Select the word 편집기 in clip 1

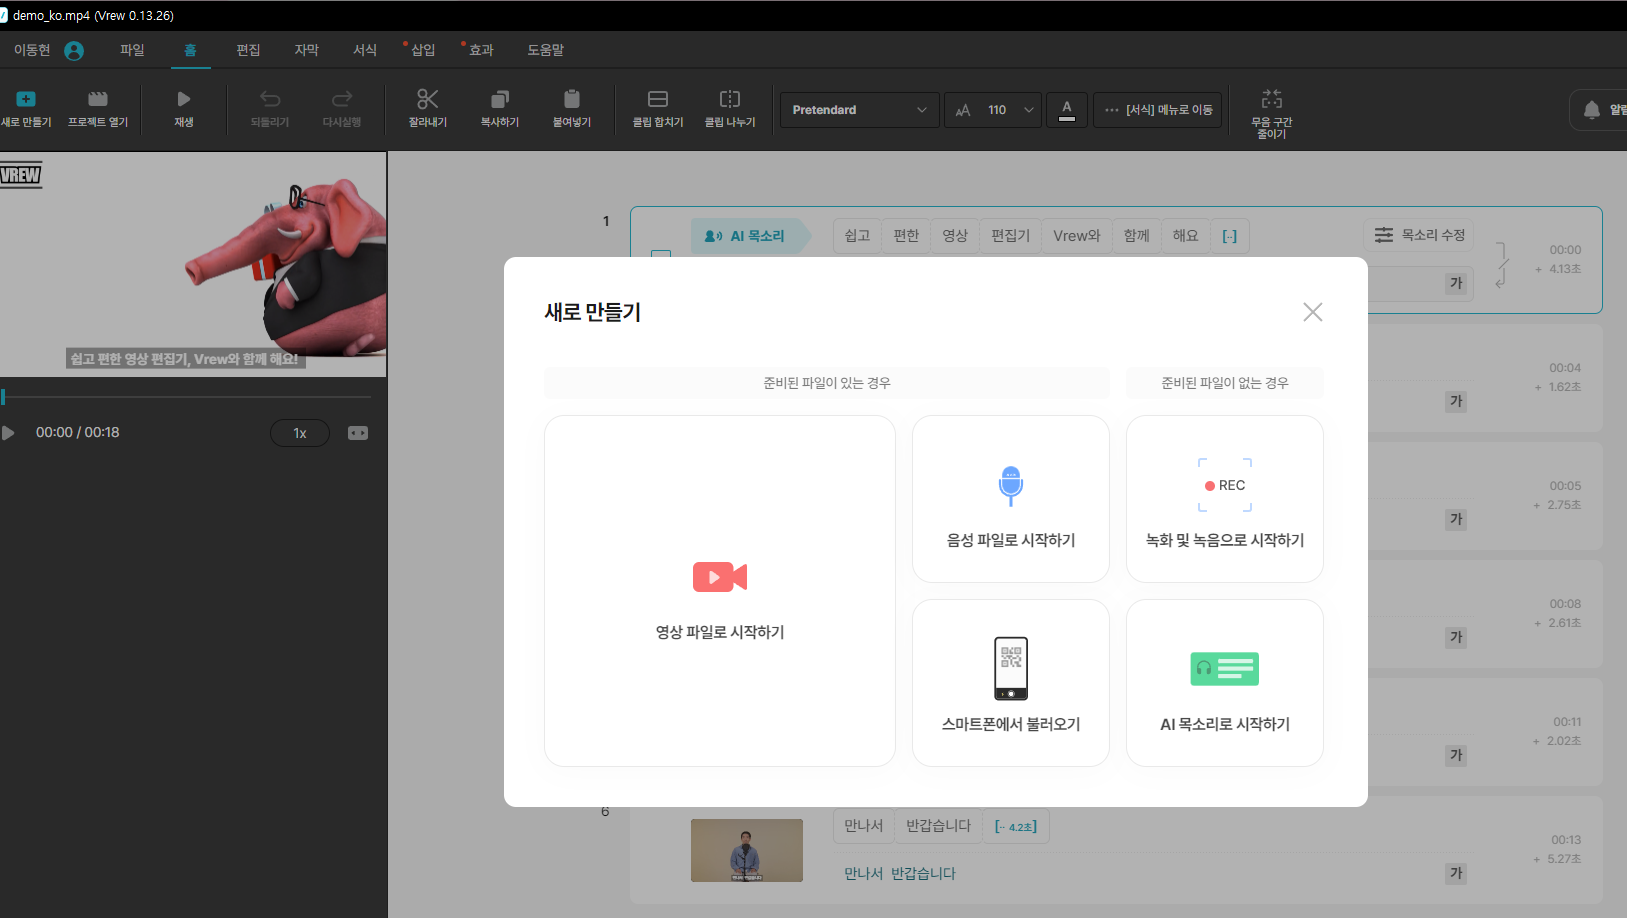[1010, 236]
